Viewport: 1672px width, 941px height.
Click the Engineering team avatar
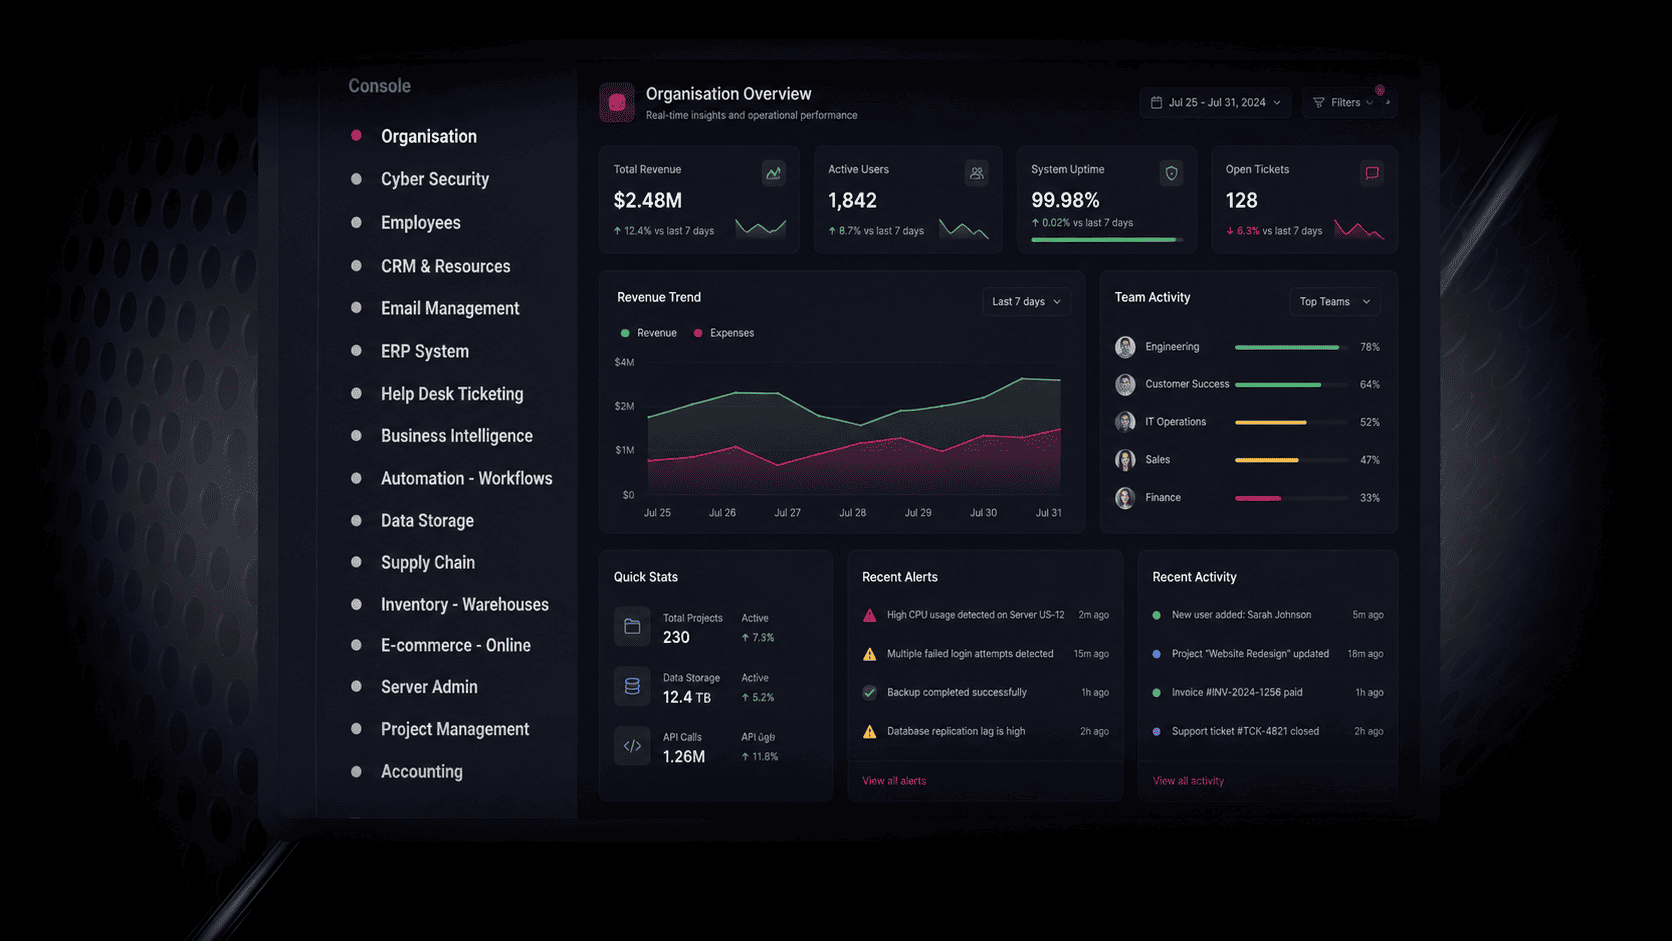point(1125,347)
